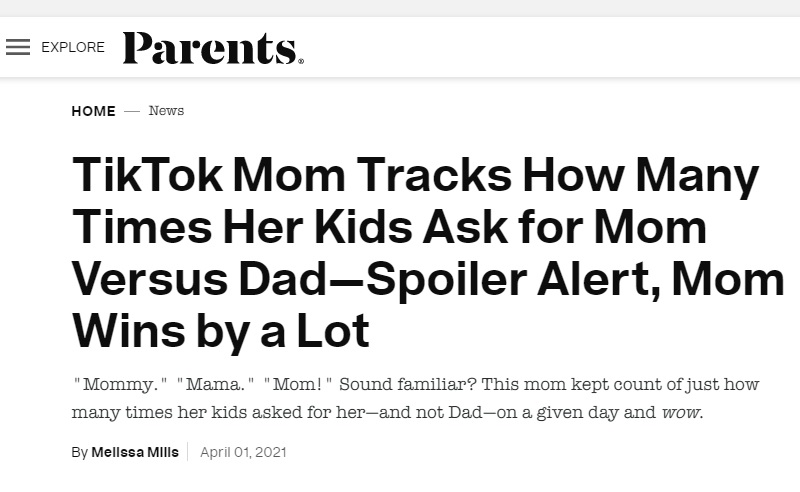Click the word "By" before the author name

[79, 452]
